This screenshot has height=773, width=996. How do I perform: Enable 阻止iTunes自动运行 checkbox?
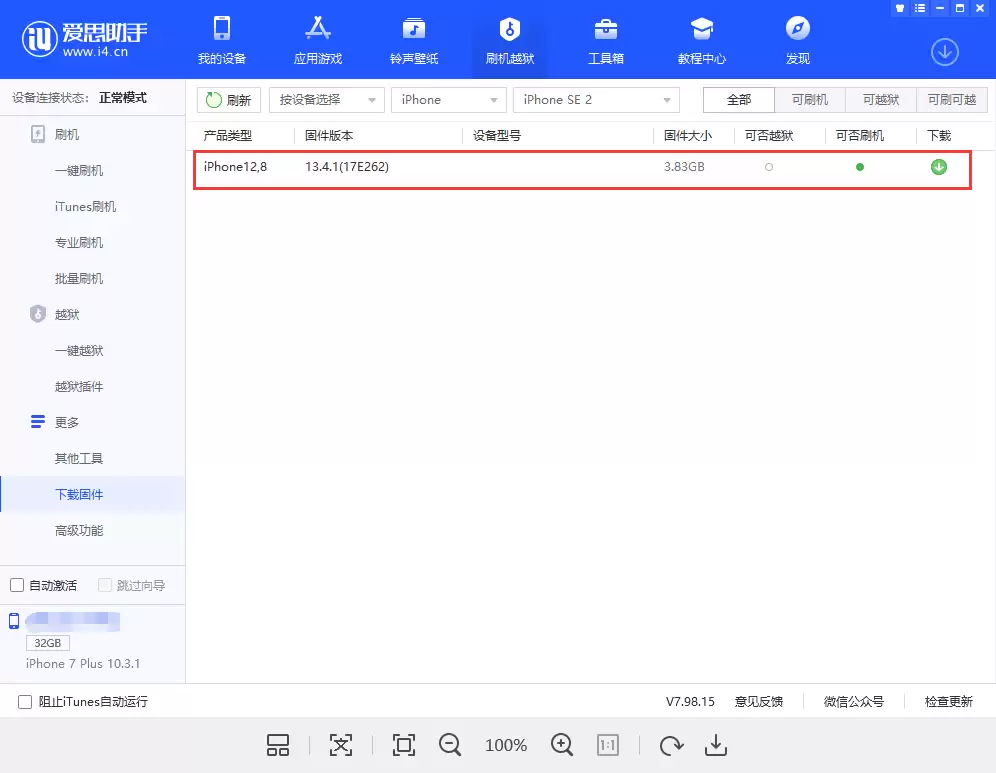[x=25, y=702]
